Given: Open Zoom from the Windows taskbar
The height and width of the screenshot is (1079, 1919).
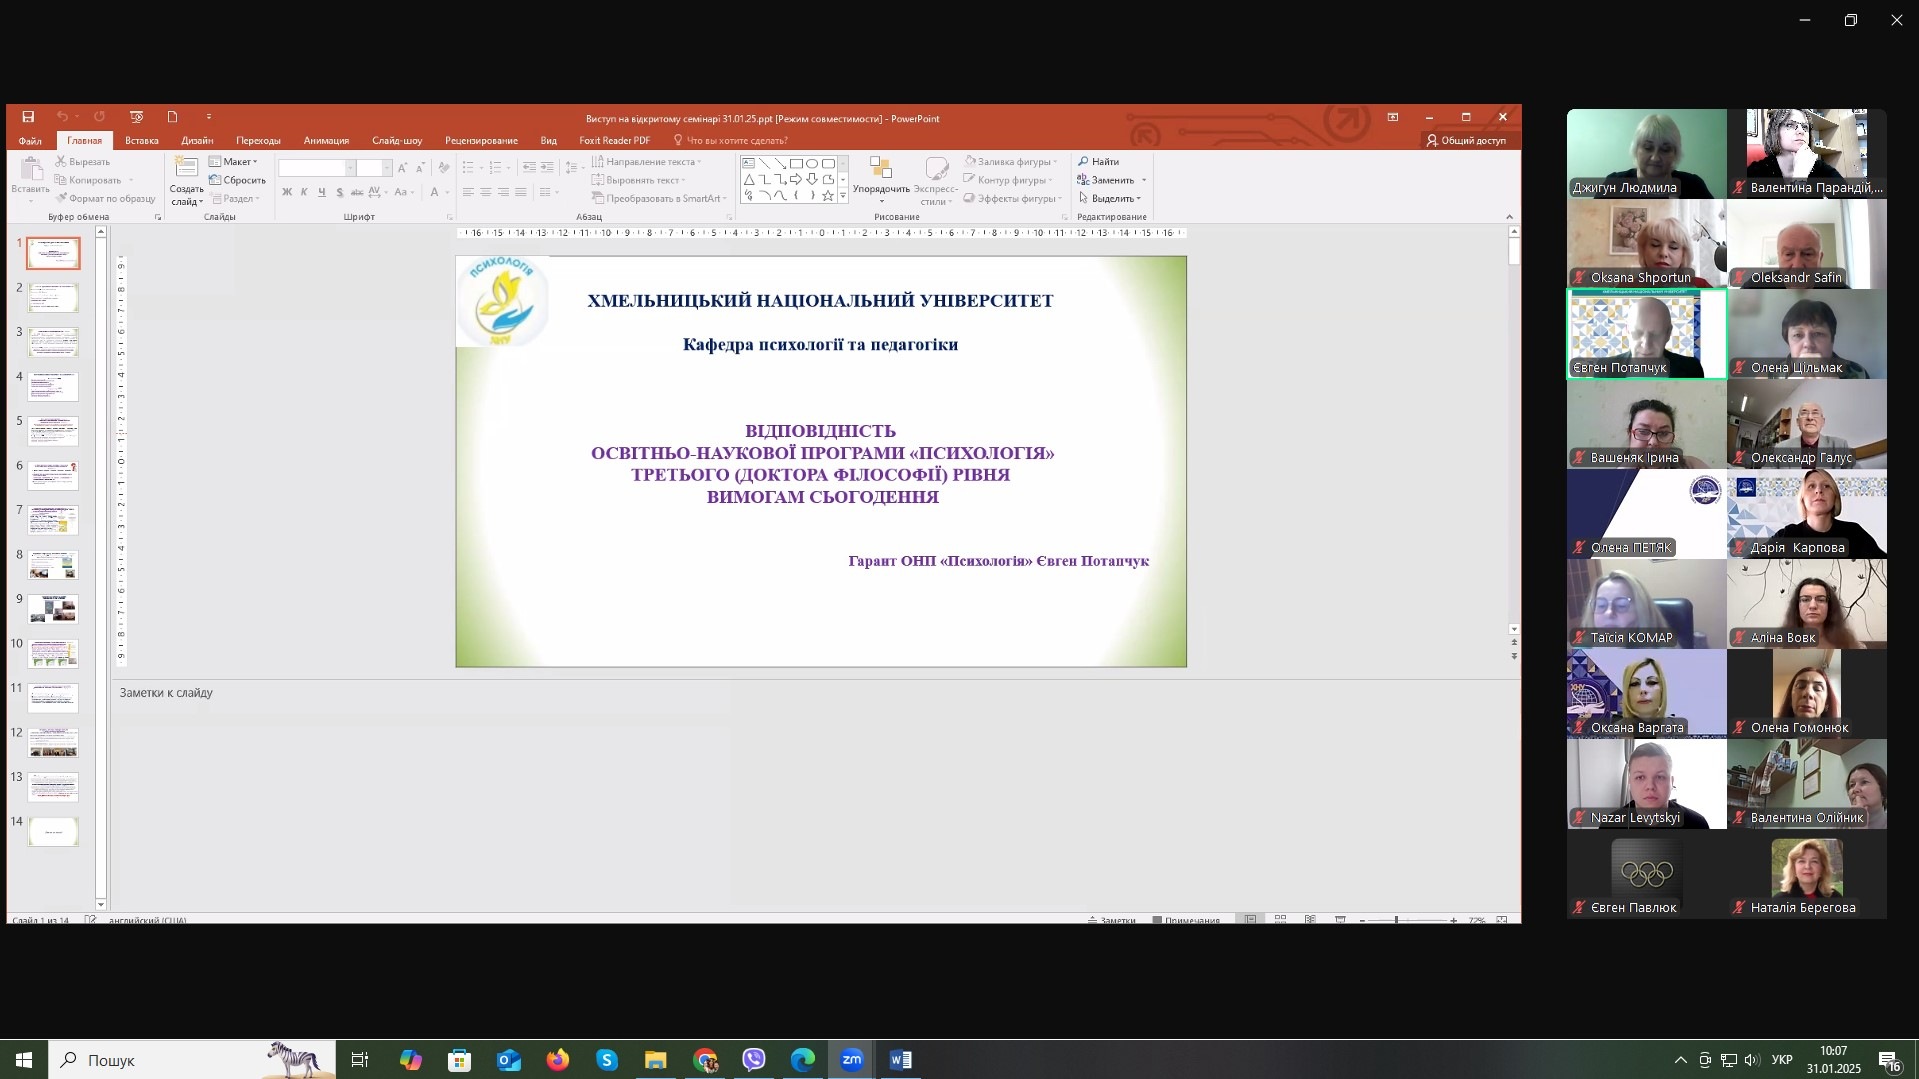Looking at the screenshot, I should coord(852,1060).
